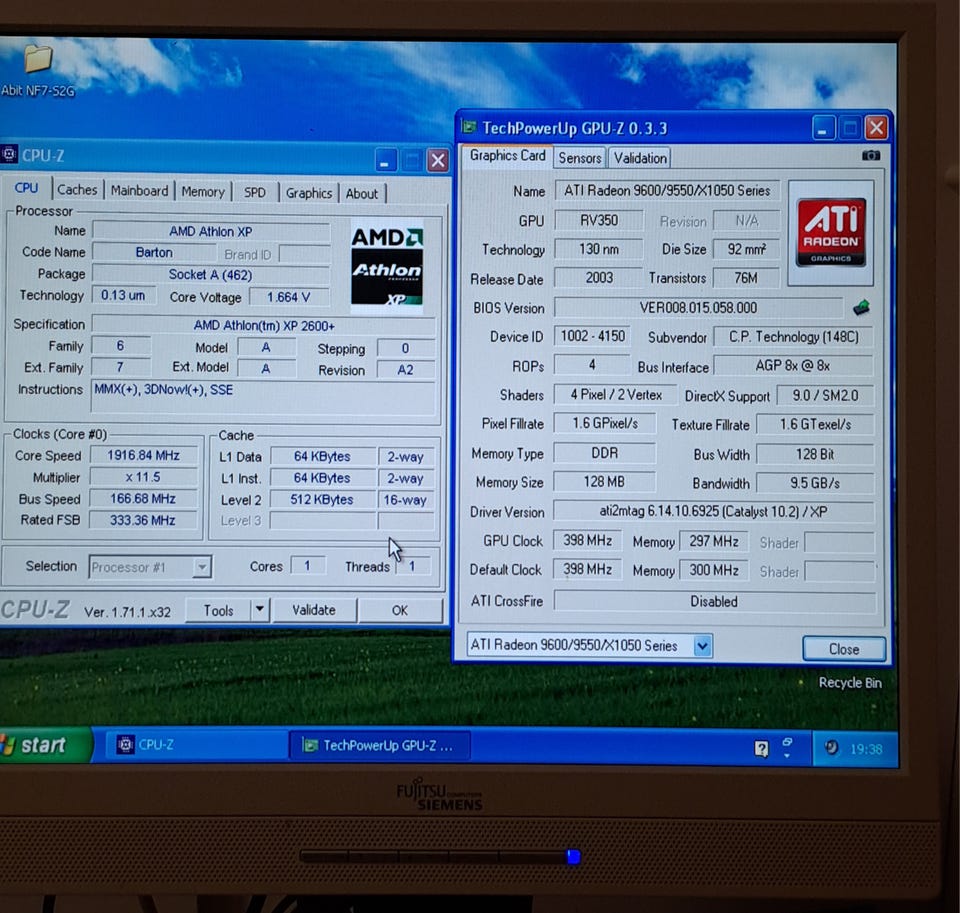Screen dimensions: 960x913
Task: Click the ATI Radeon logo in GPU-Z
Action: coord(831,233)
